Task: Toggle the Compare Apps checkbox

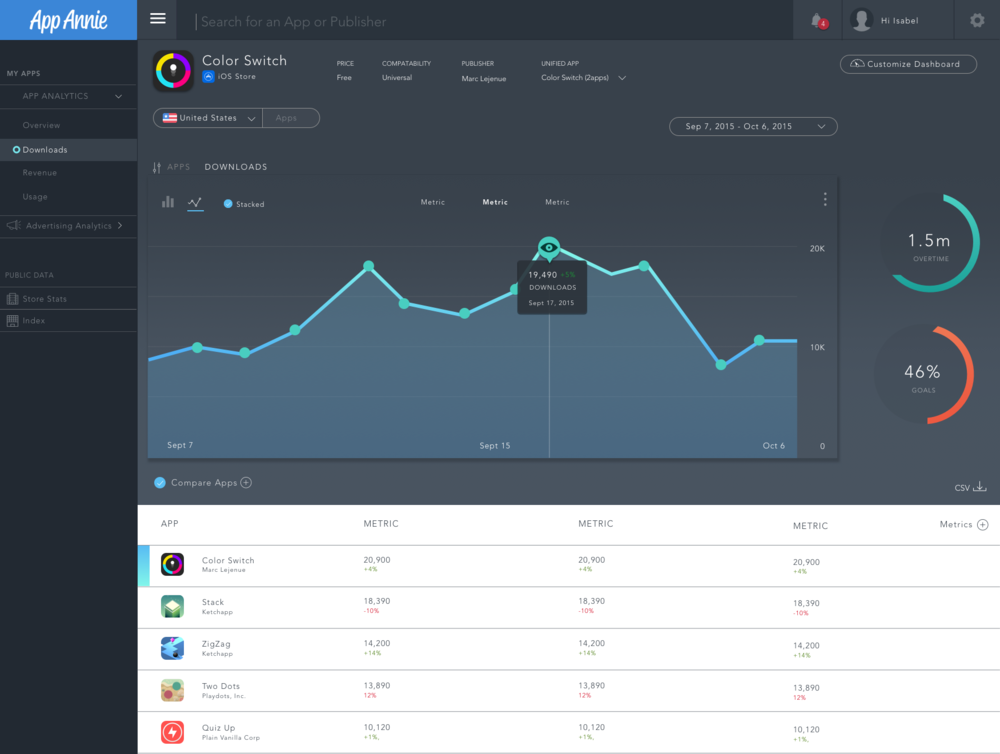Action: 160,482
